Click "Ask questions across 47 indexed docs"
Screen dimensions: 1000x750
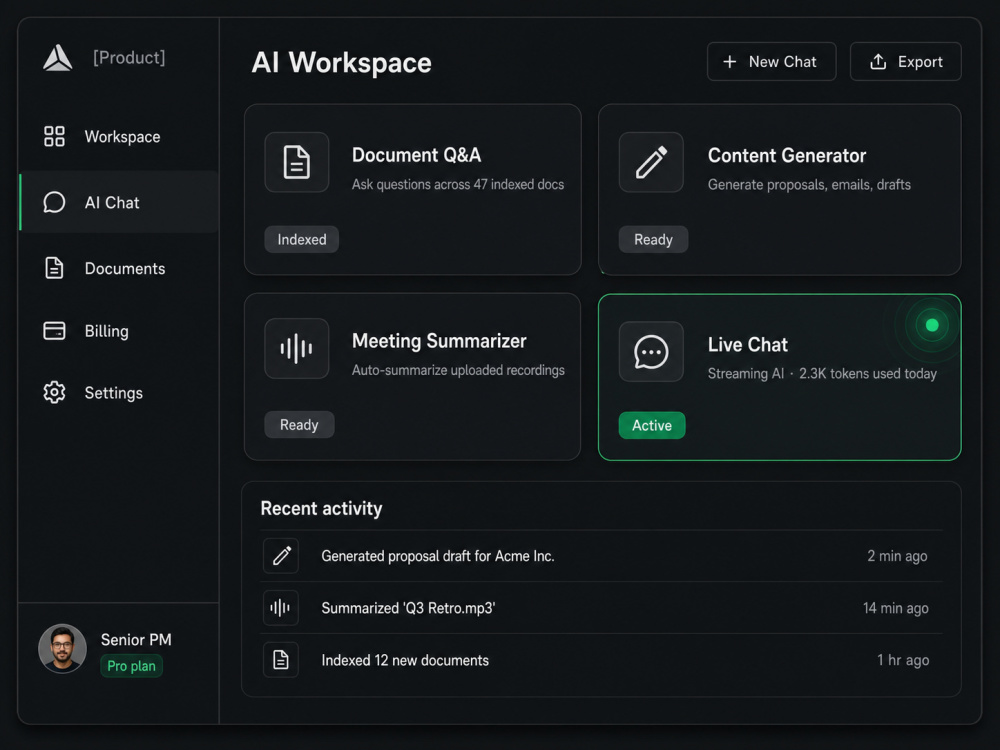pyautogui.click(x=458, y=184)
